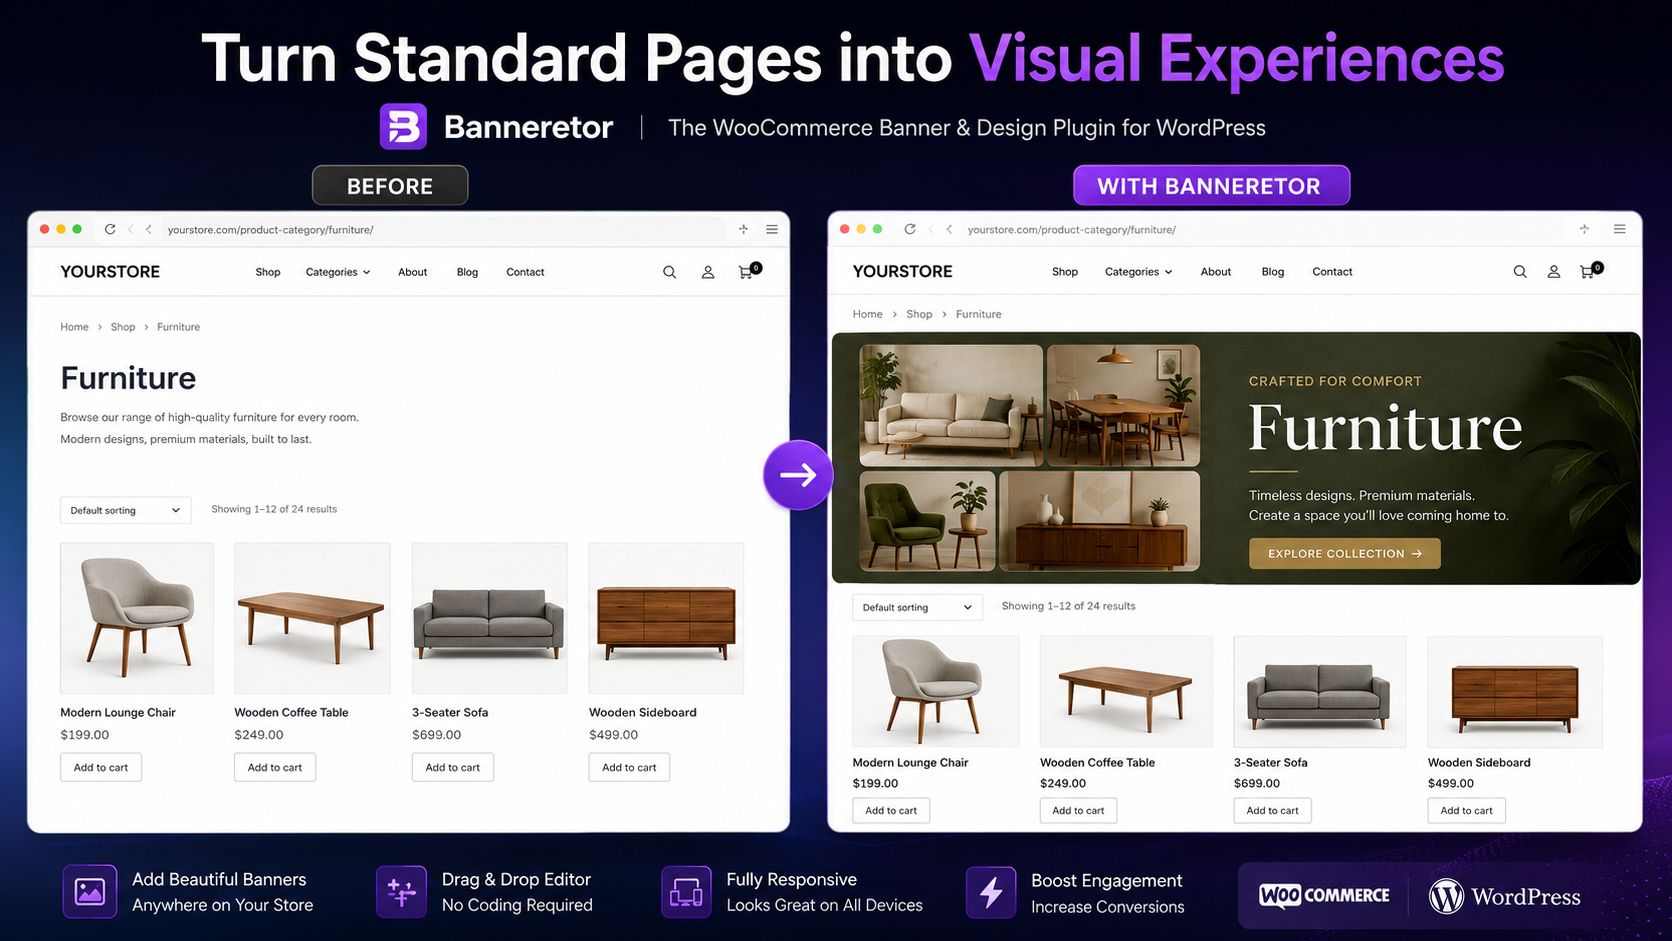Select About in the Before window nav
This screenshot has height=941, width=1672.
(x=413, y=272)
